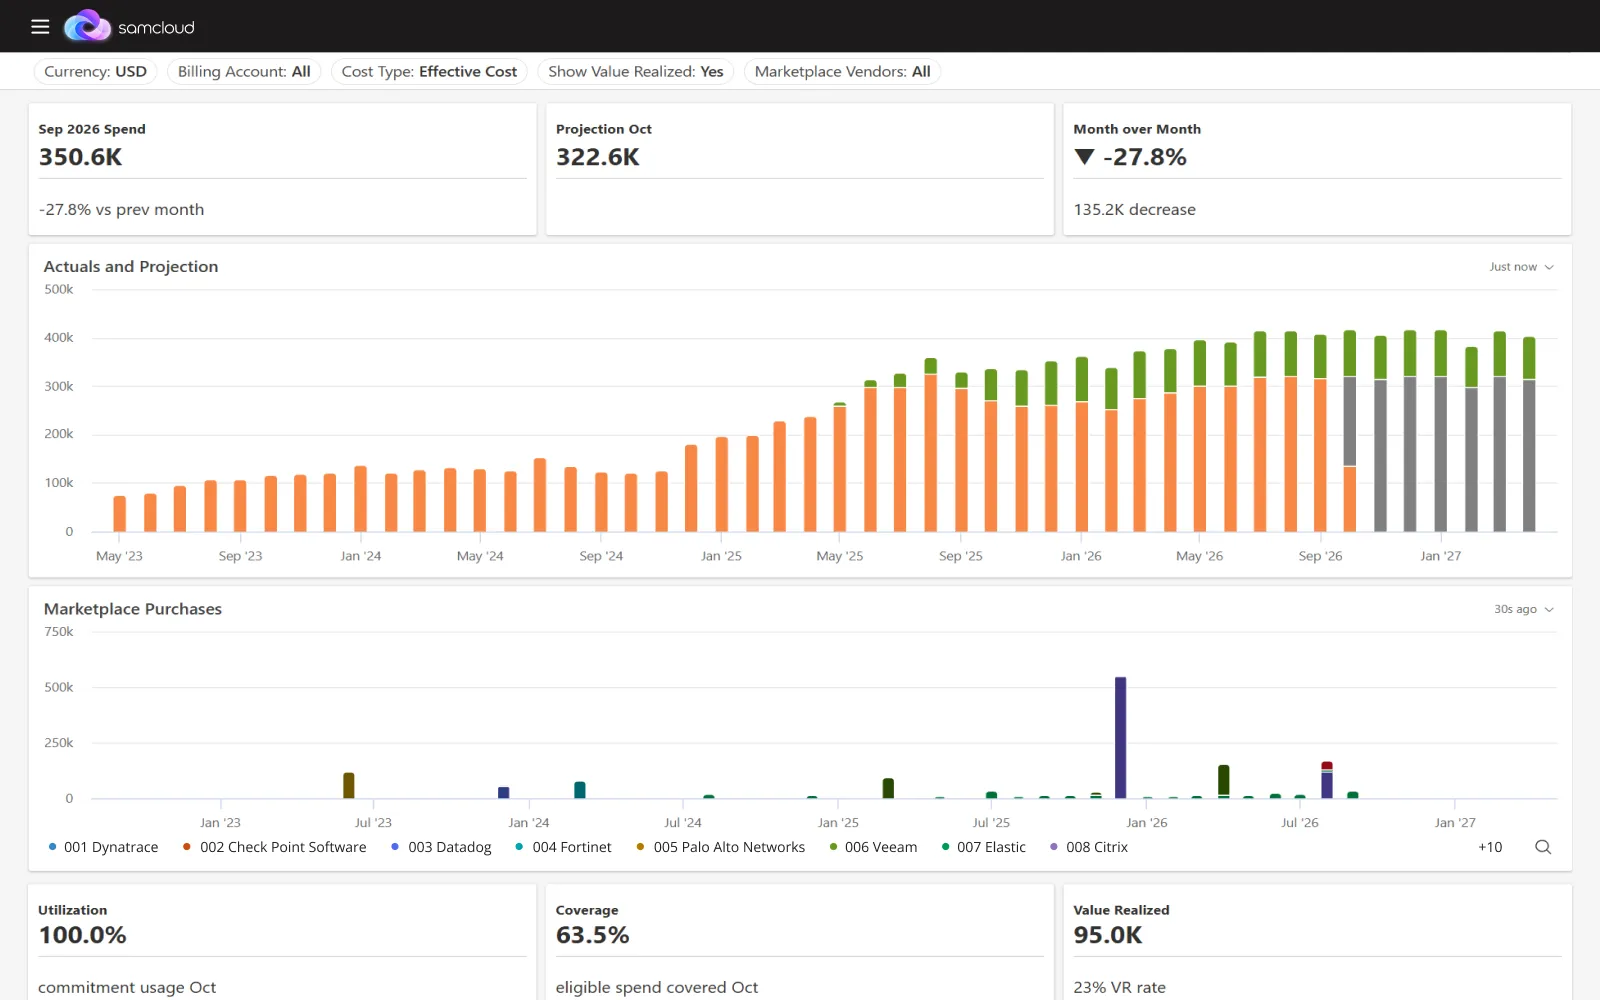Click the Utilization 100.0% value
The height and width of the screenshot is (1000, 1600).
pos(82,935)
